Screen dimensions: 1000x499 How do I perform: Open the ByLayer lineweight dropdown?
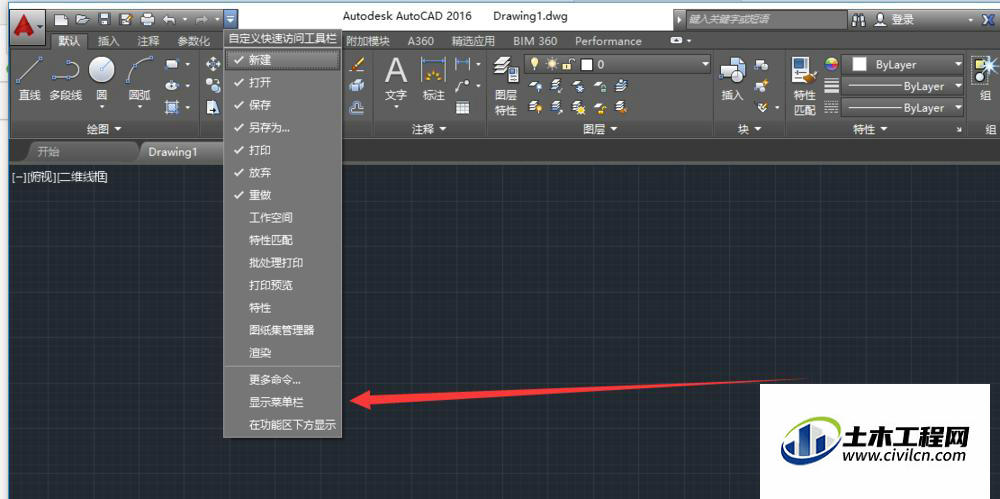point(902,86)
